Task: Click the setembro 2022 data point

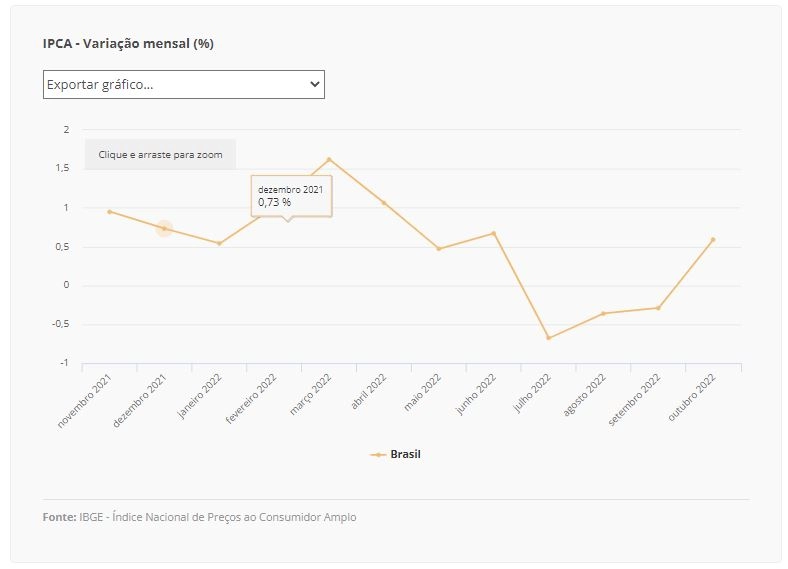Action: [x=658, y=308]
